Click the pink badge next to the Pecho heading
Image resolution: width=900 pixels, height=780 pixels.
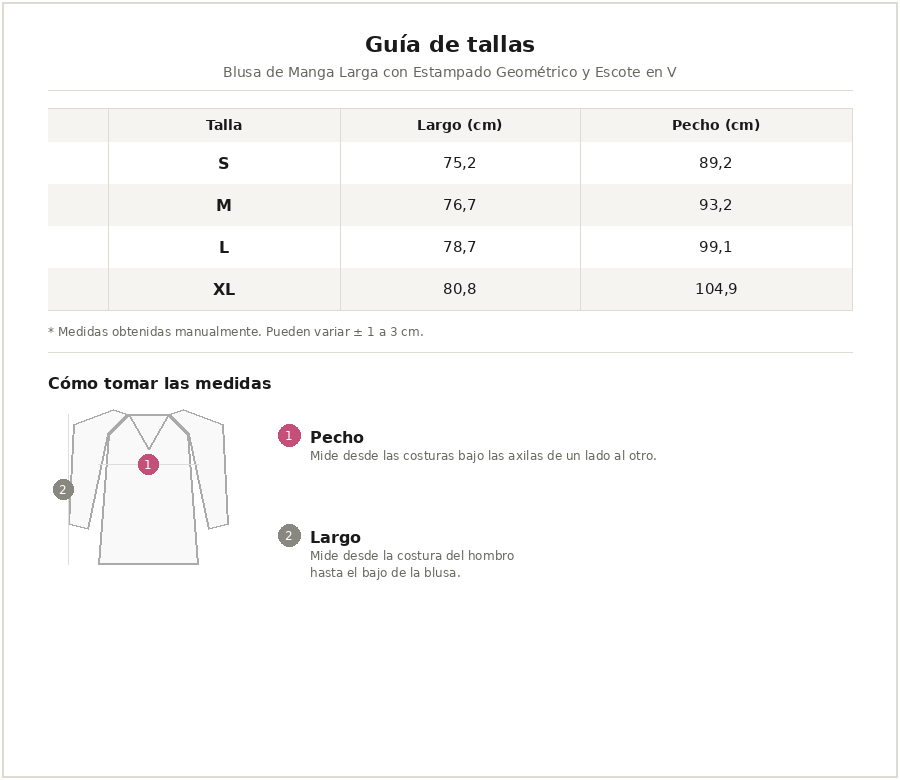point(289,435)
